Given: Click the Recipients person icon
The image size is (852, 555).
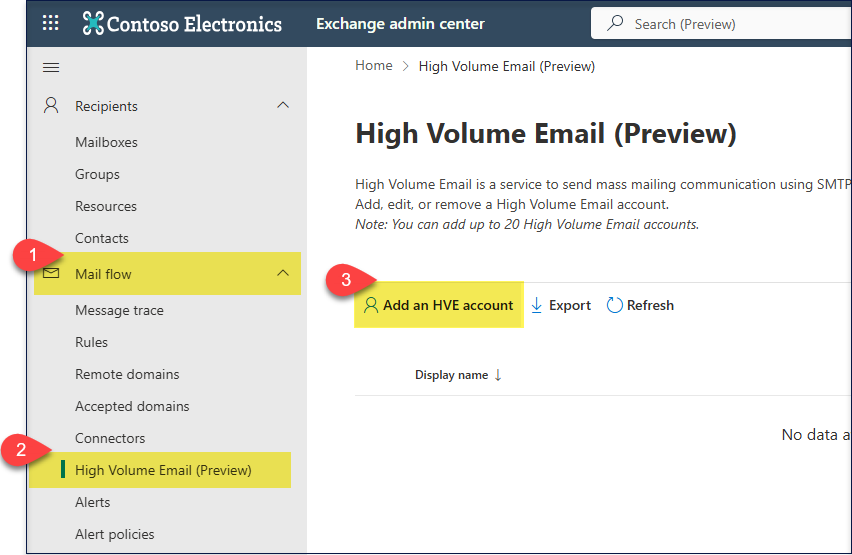Looking at the screenshot, I should [51, 105].
